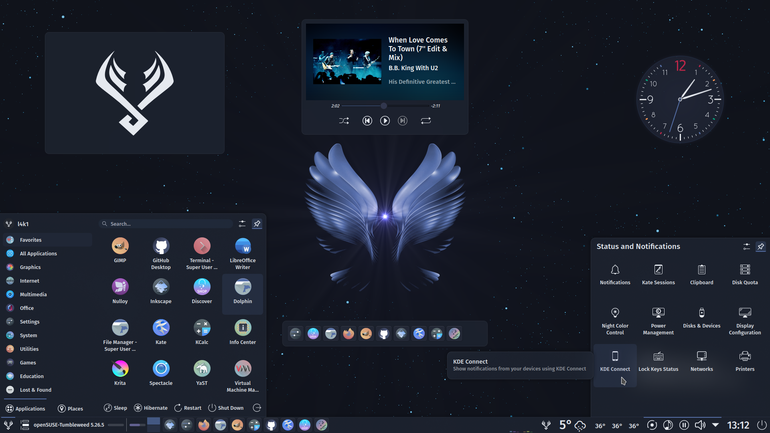Expand hidden tray icons with the arrow
The width and height of the screenshot is (770, 433).
click(x=715, y=425)
